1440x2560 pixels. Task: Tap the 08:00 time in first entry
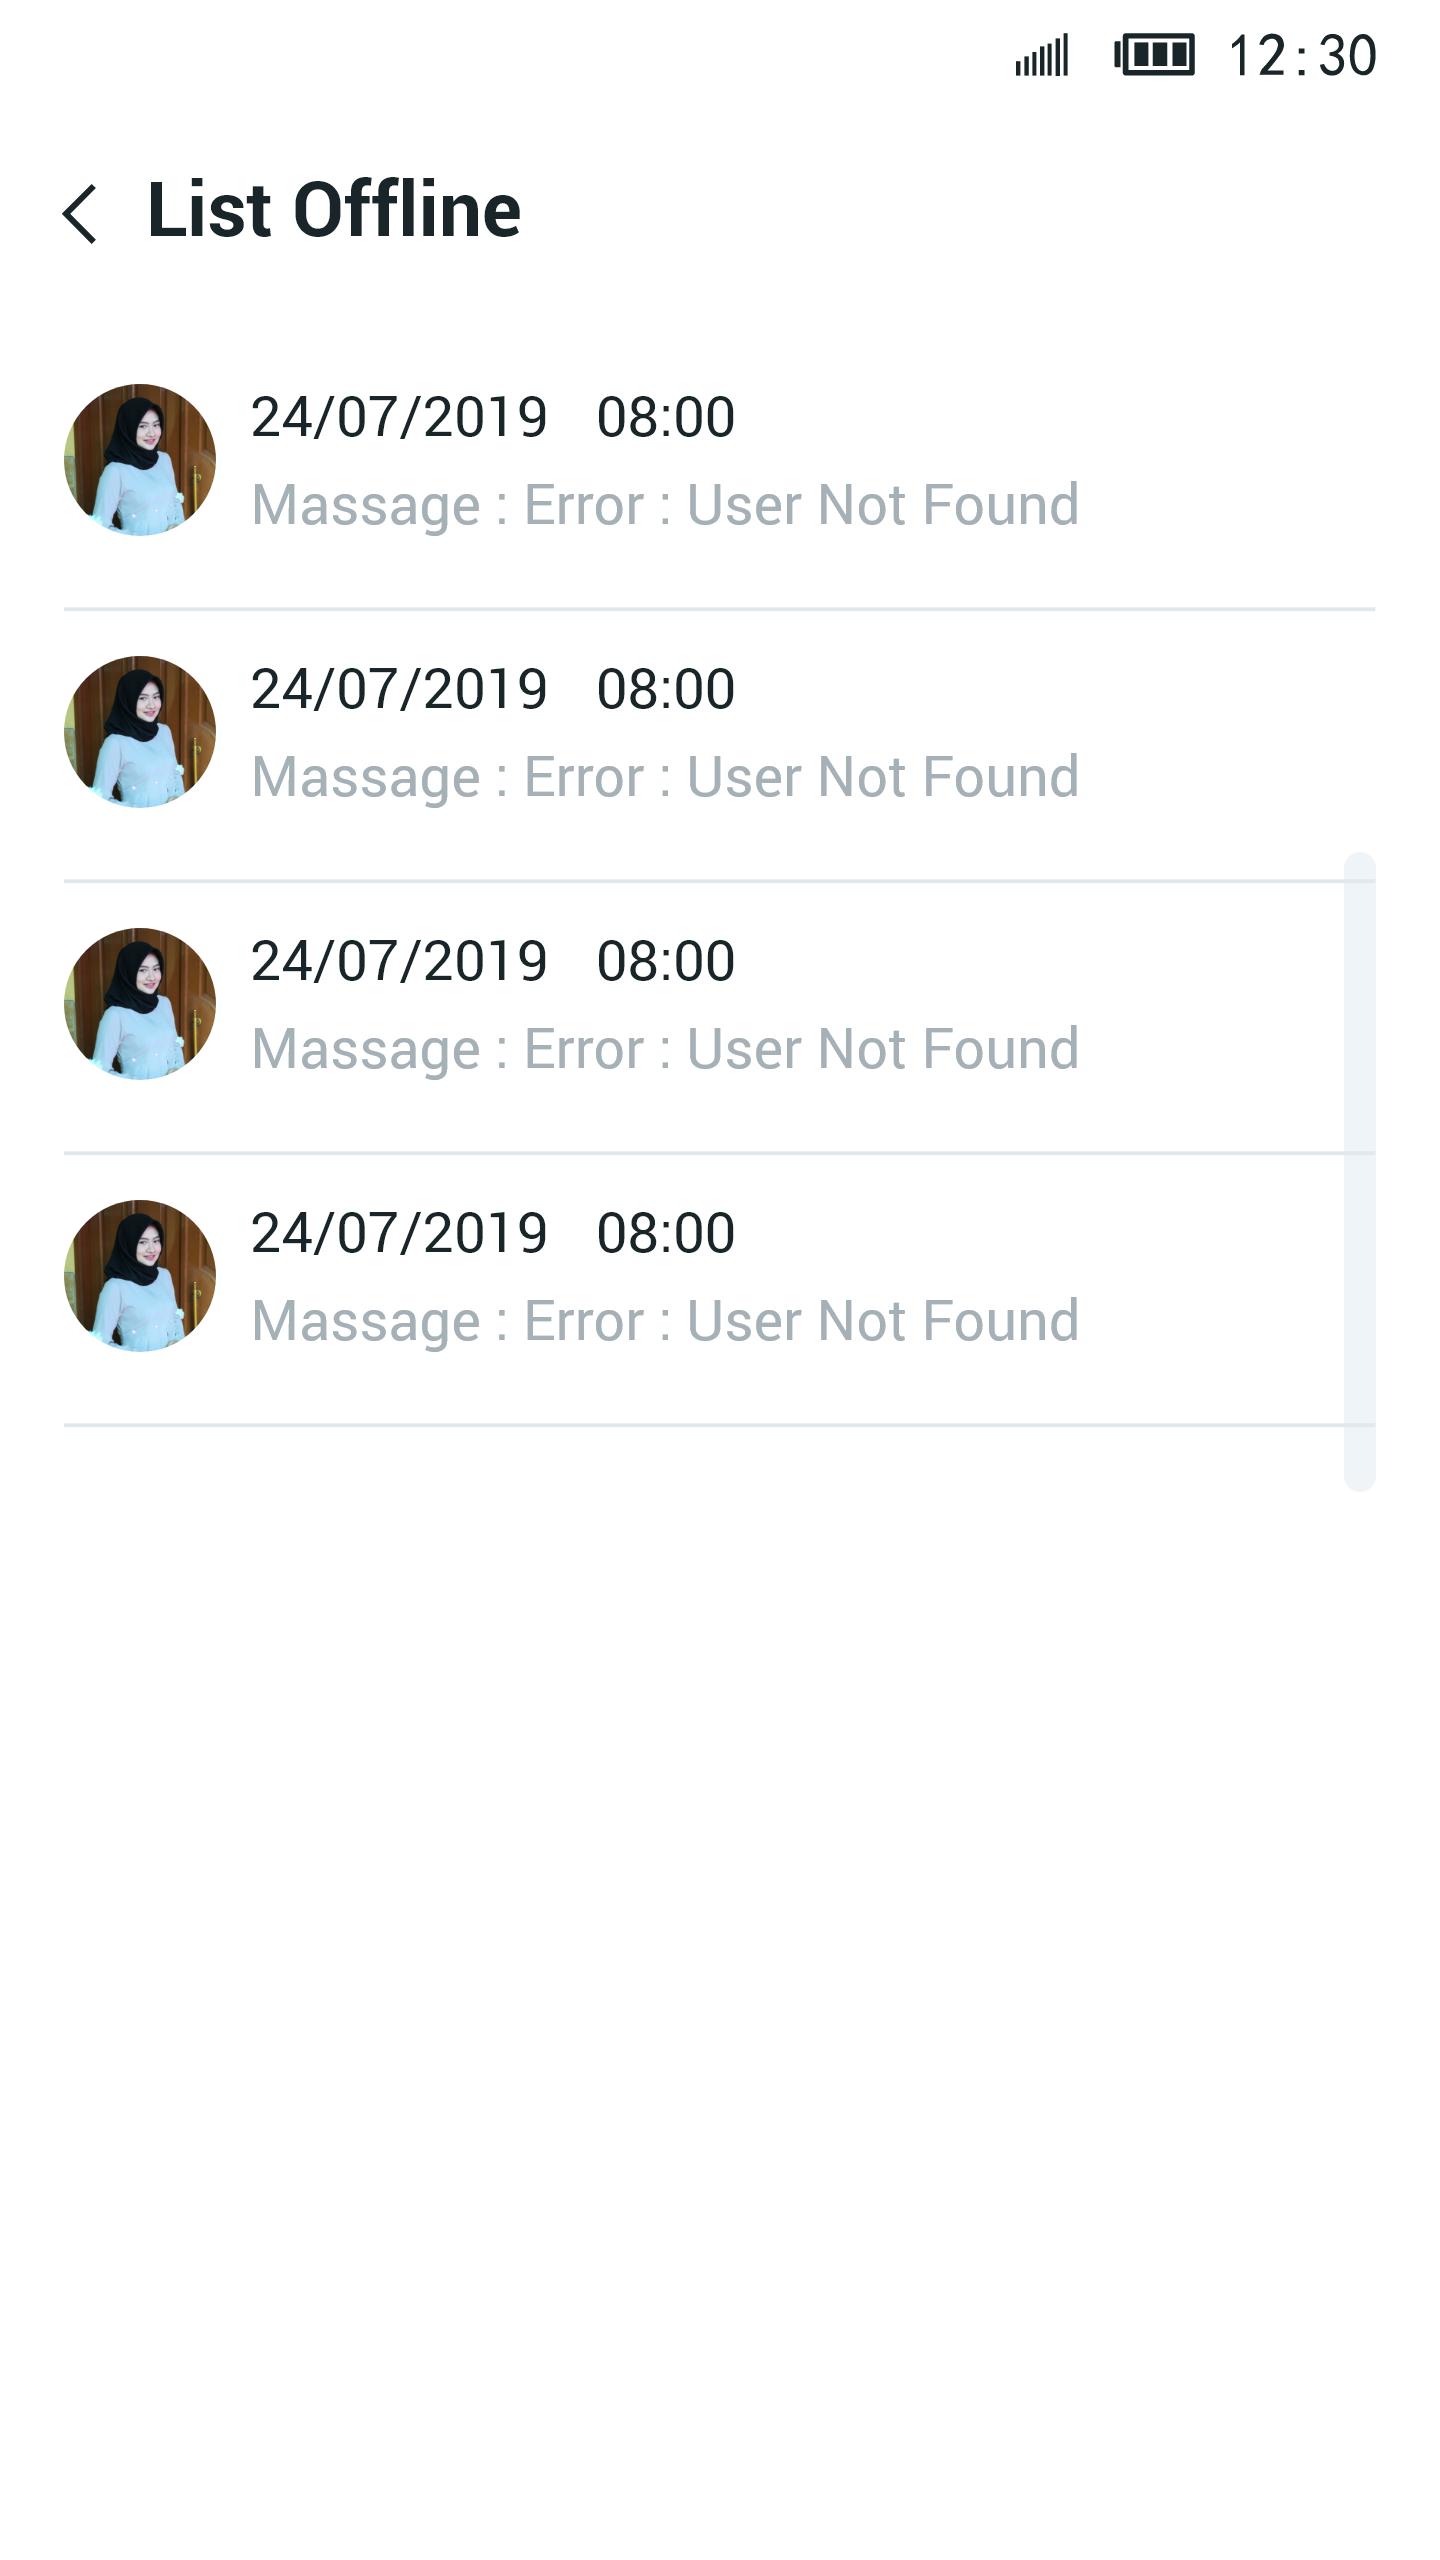(666, 417)
